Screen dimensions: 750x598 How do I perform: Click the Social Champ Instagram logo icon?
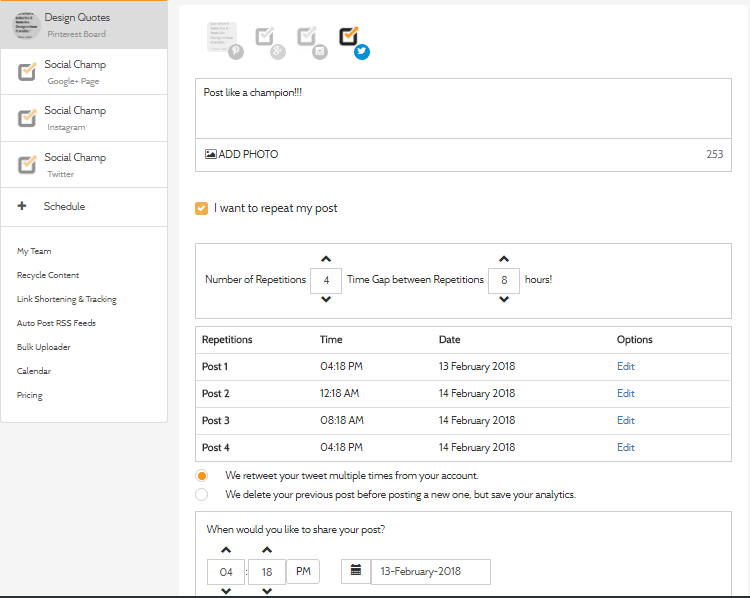click(27, 118)
